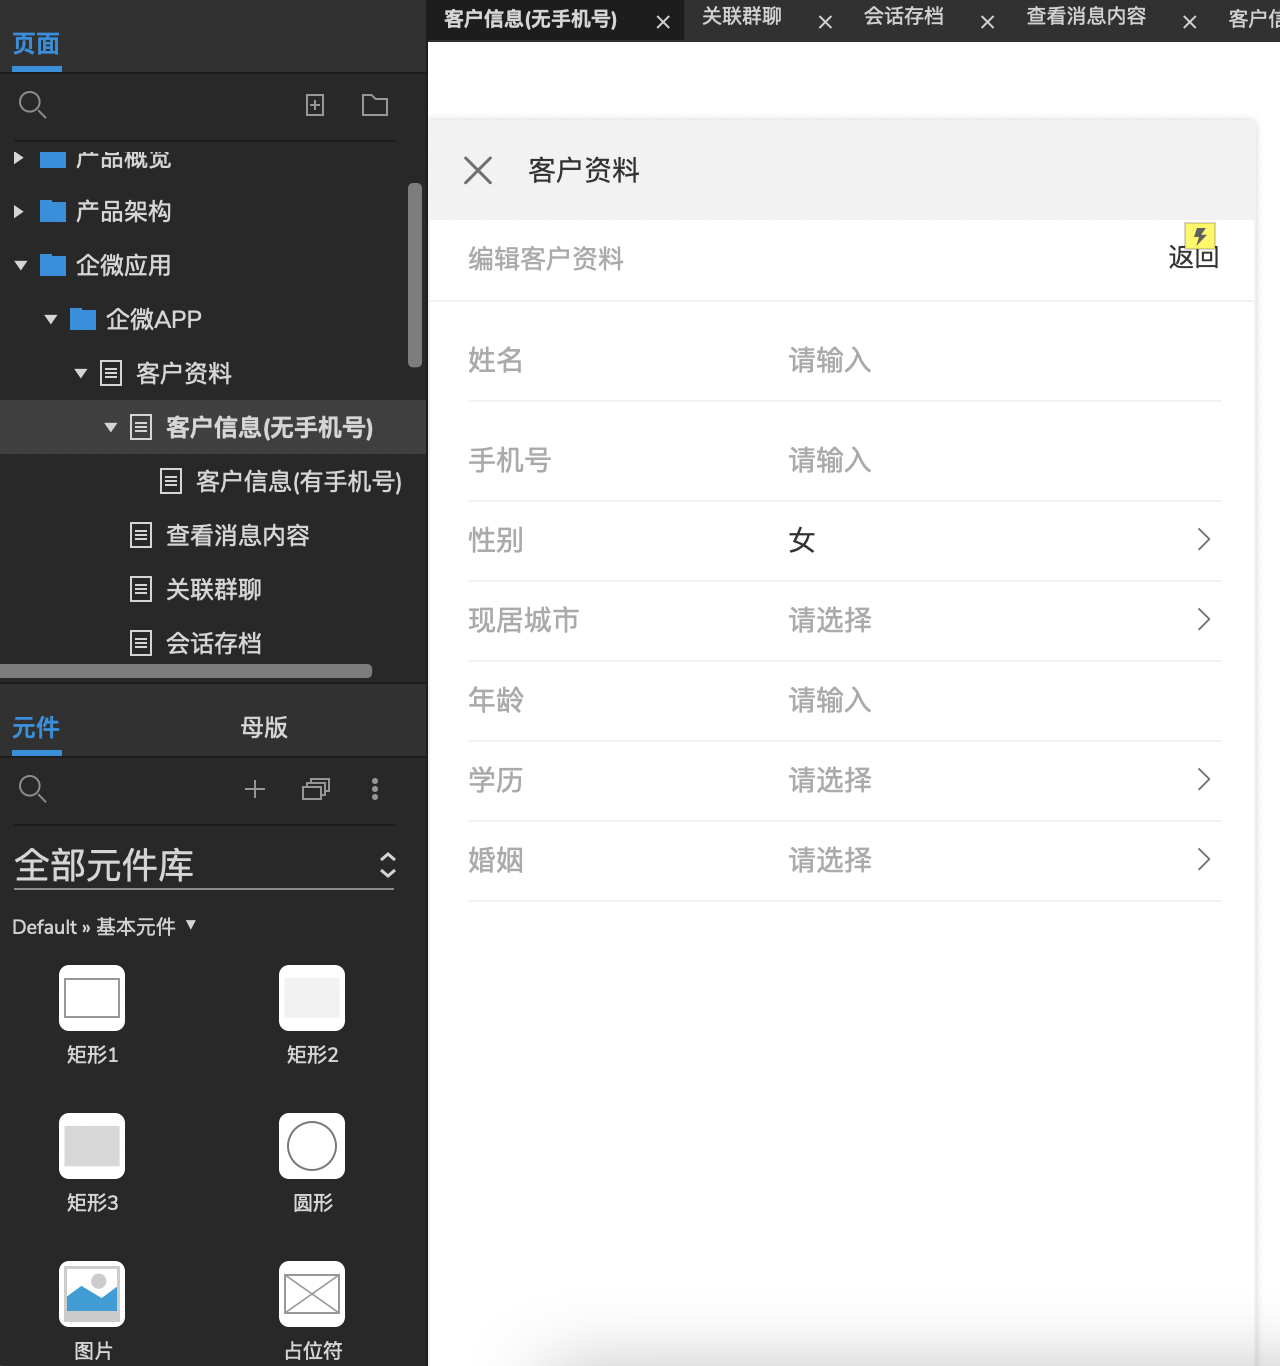Open the 婚姻 selector chevron
This screenshot has width=1280, height=1366.
[x=1204, y=860]
